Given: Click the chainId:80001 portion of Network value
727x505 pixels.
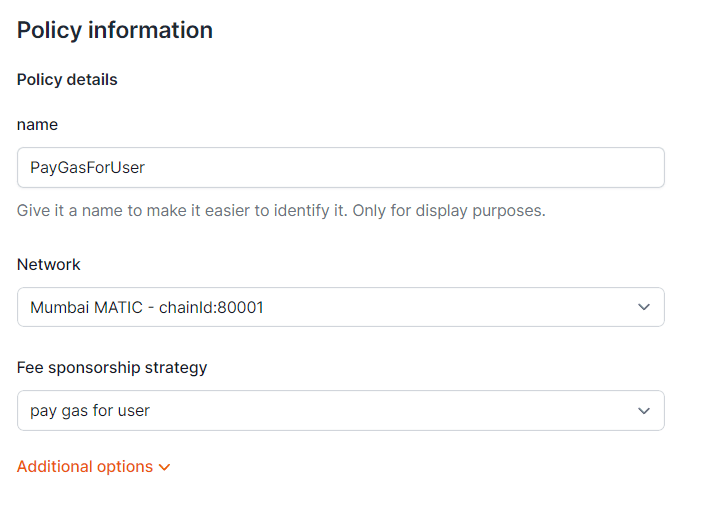Looking at the screenshot, I should [211, 307].
